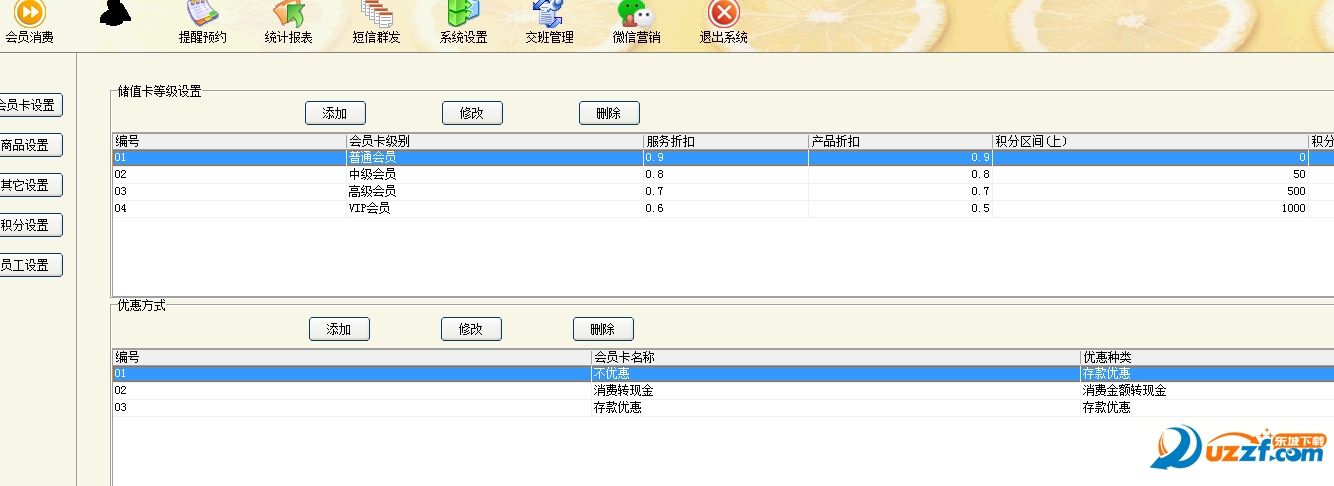
Task: Click 修改 in 储值卡等级设置
Action: click(472, 113)
